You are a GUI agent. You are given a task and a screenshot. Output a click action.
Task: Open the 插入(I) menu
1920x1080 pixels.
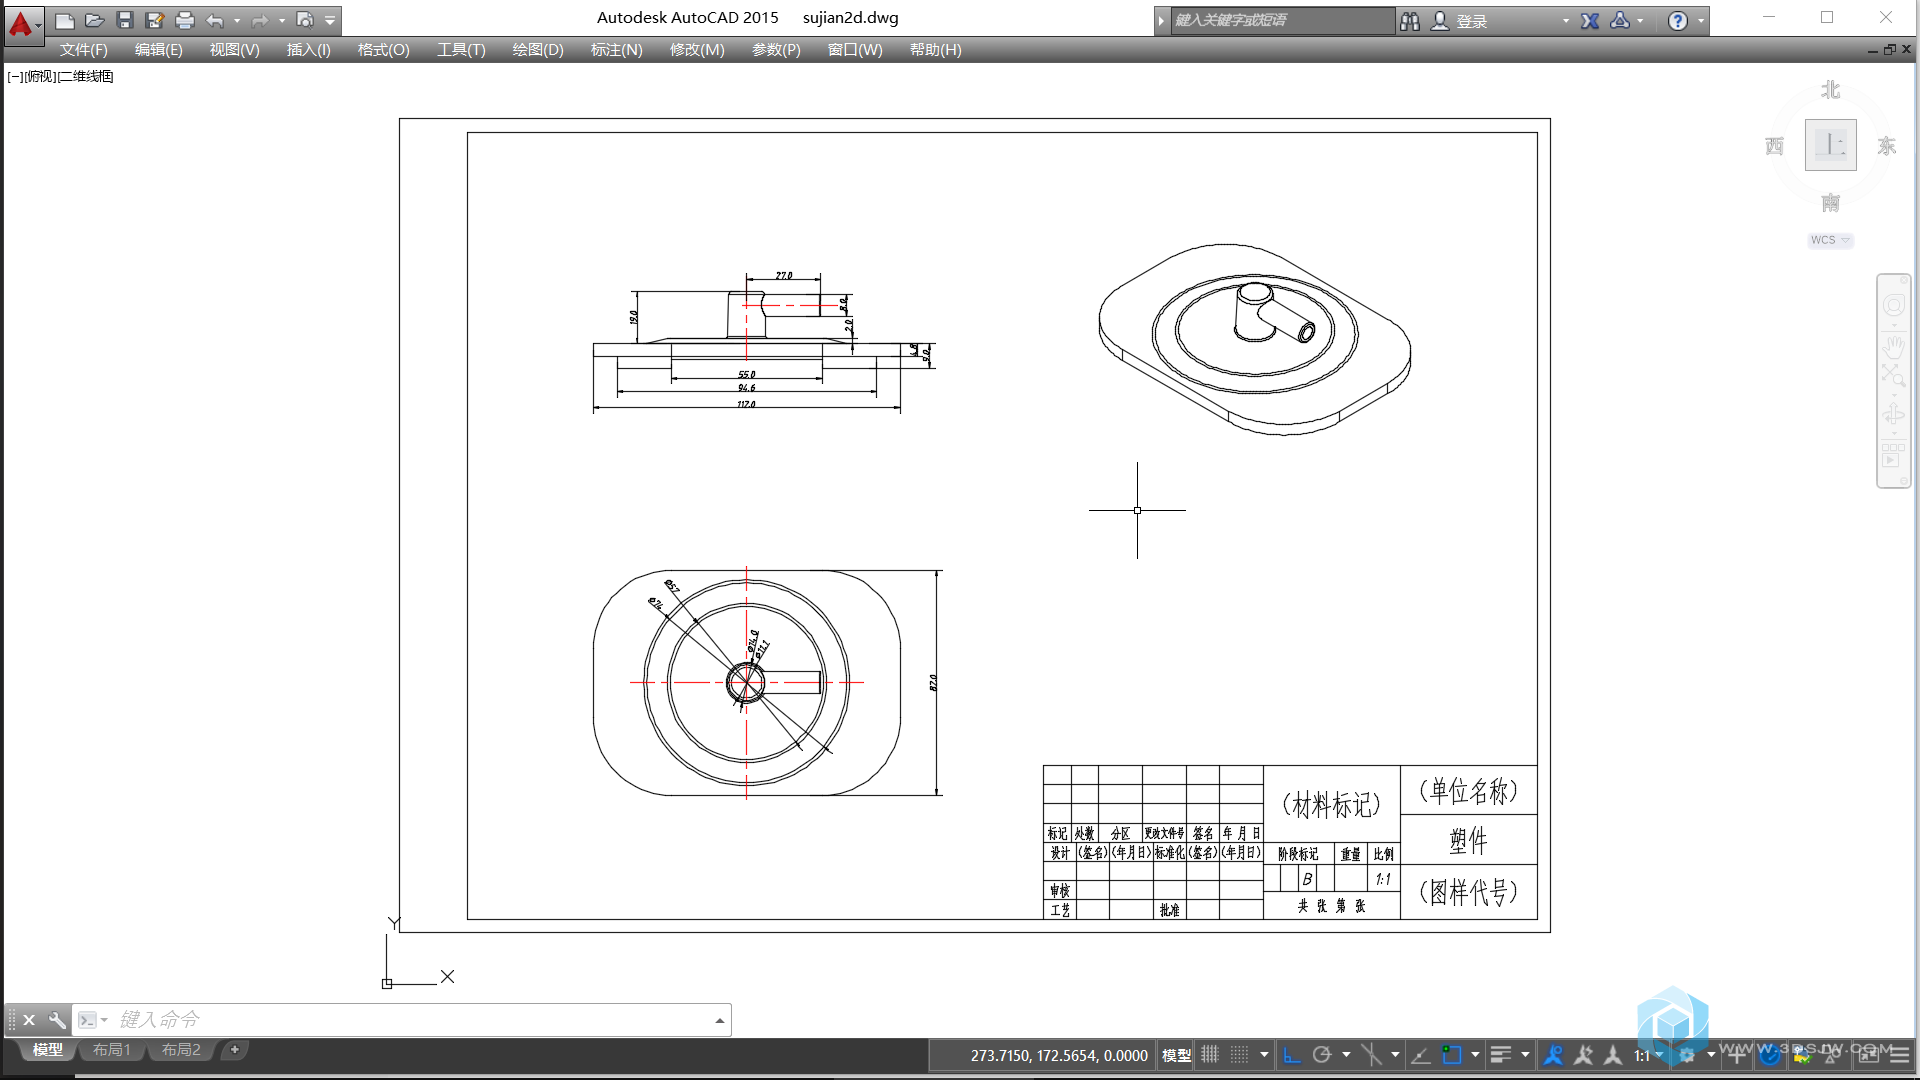308,50
